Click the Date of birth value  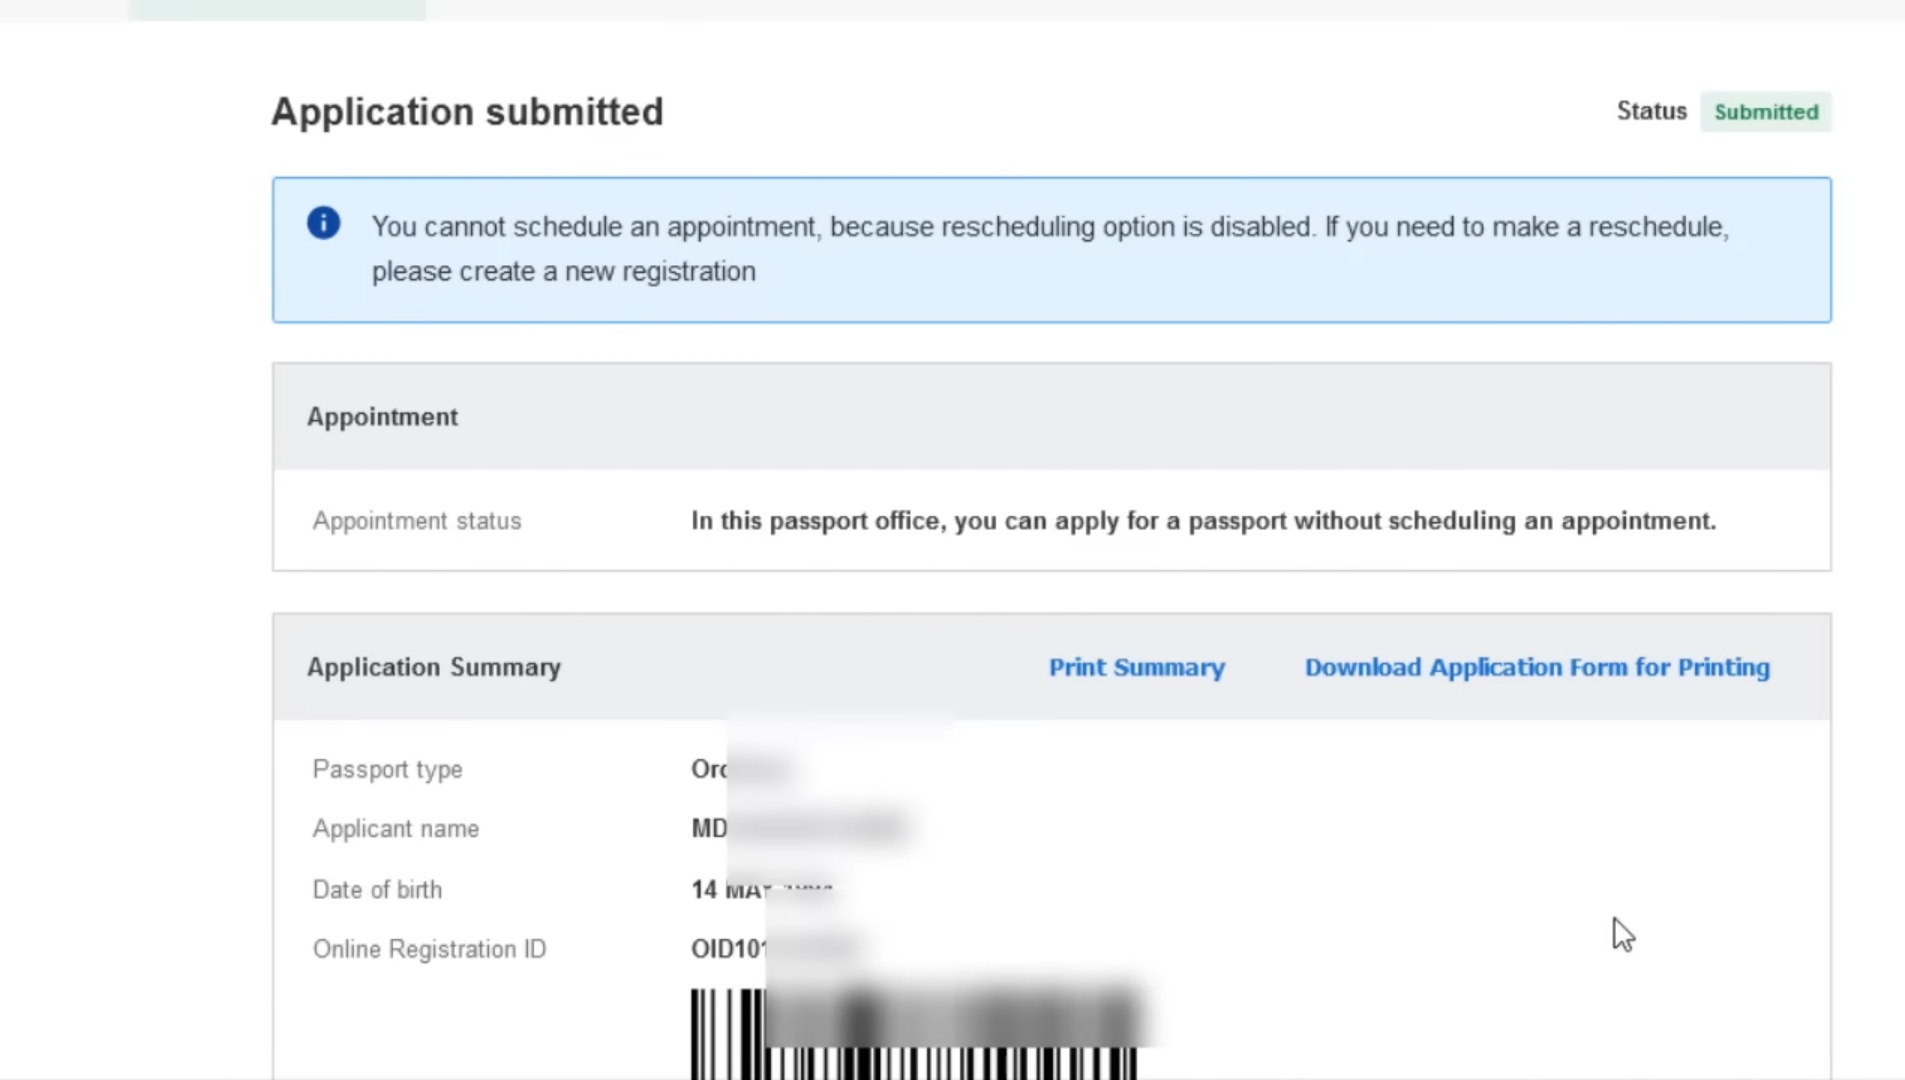(760, 889)
